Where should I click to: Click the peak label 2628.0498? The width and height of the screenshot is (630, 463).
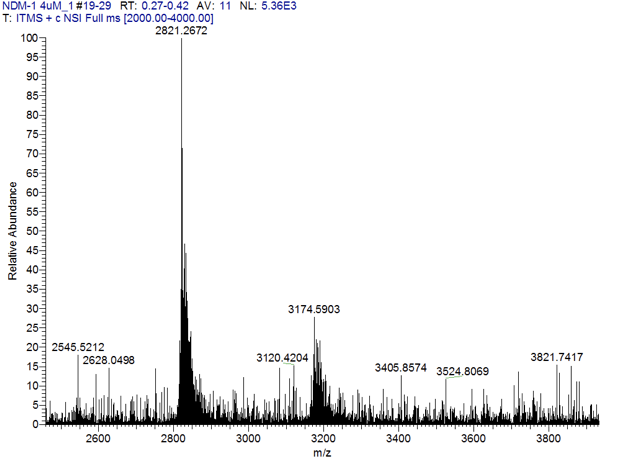pos(108,360)
